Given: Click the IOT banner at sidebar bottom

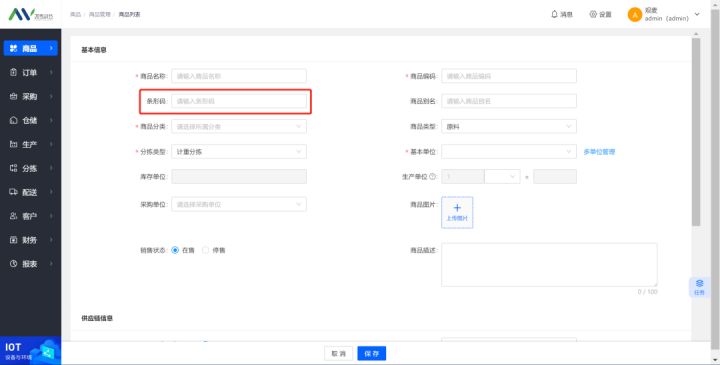Looking at the screenshot, I should pos(30,351).
